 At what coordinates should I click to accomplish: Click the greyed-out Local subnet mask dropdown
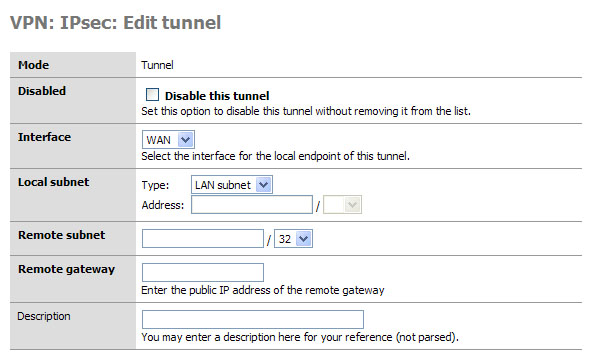[342, 205]
